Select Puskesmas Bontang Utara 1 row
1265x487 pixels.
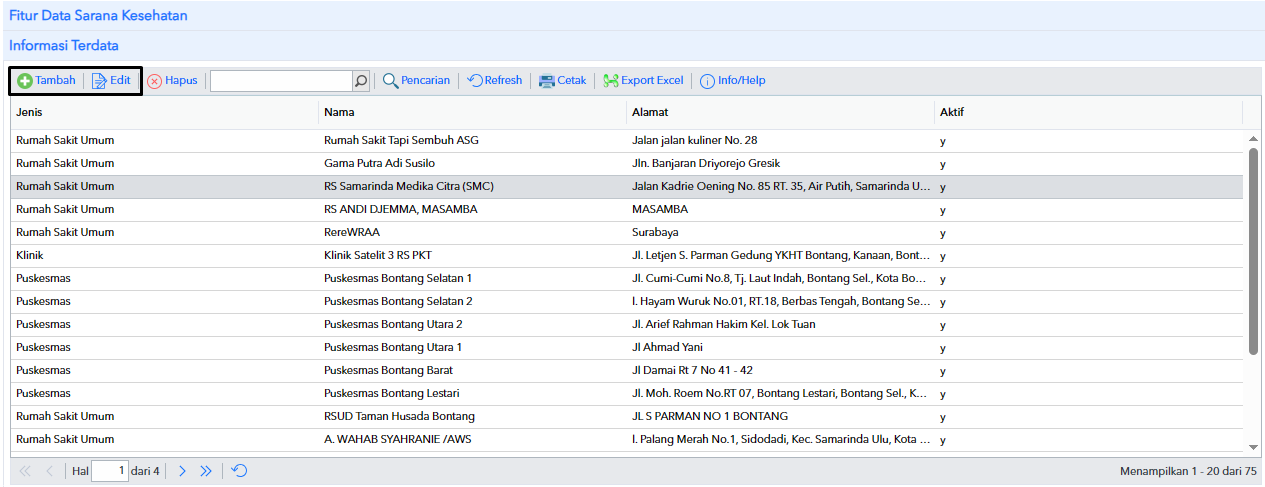(627, 347)
